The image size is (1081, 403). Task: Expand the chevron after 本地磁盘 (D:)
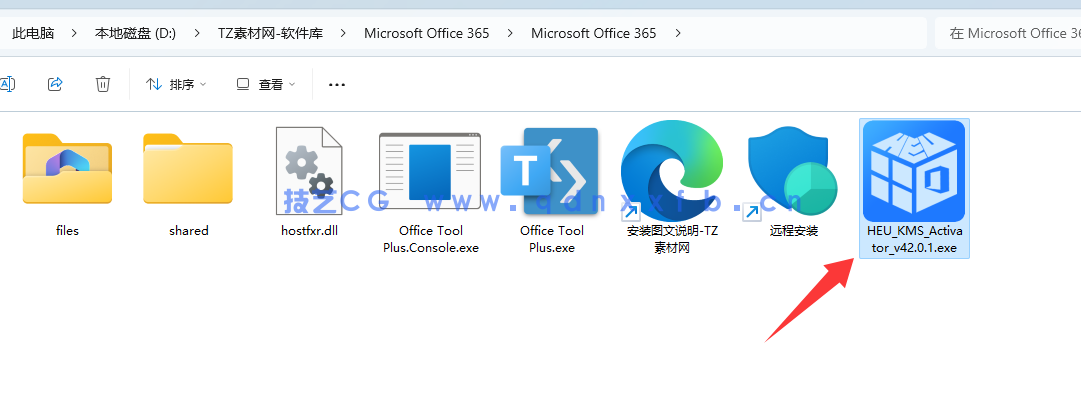pyautogui.click(x=196, y=33)
